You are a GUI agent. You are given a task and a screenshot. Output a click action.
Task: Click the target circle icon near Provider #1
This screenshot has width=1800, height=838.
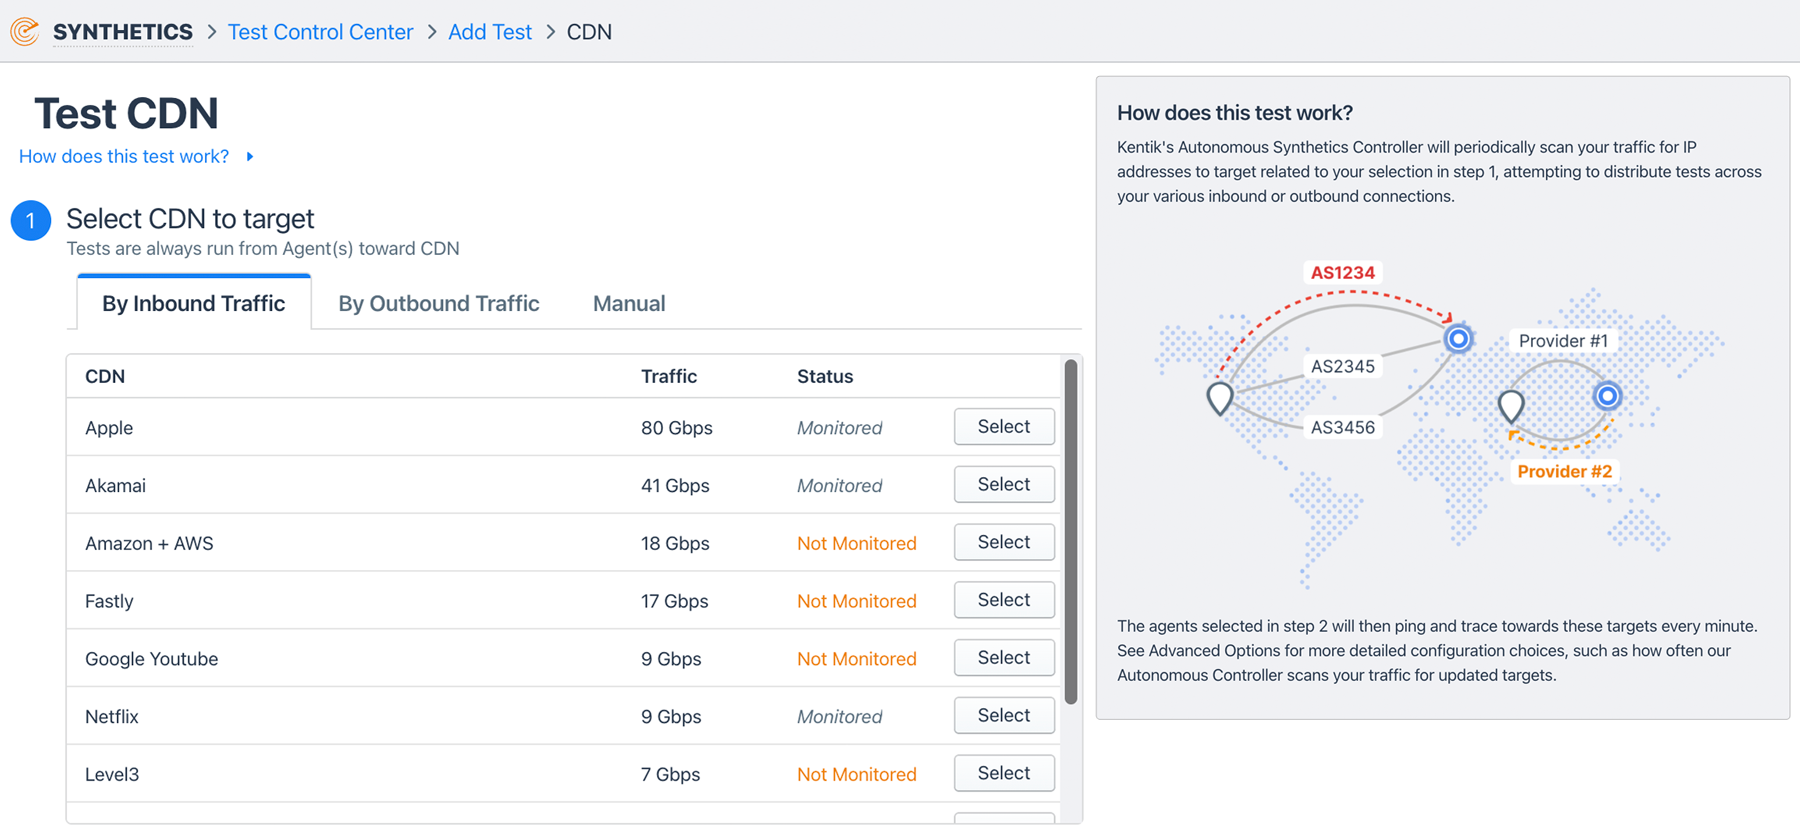[1608, 396]
